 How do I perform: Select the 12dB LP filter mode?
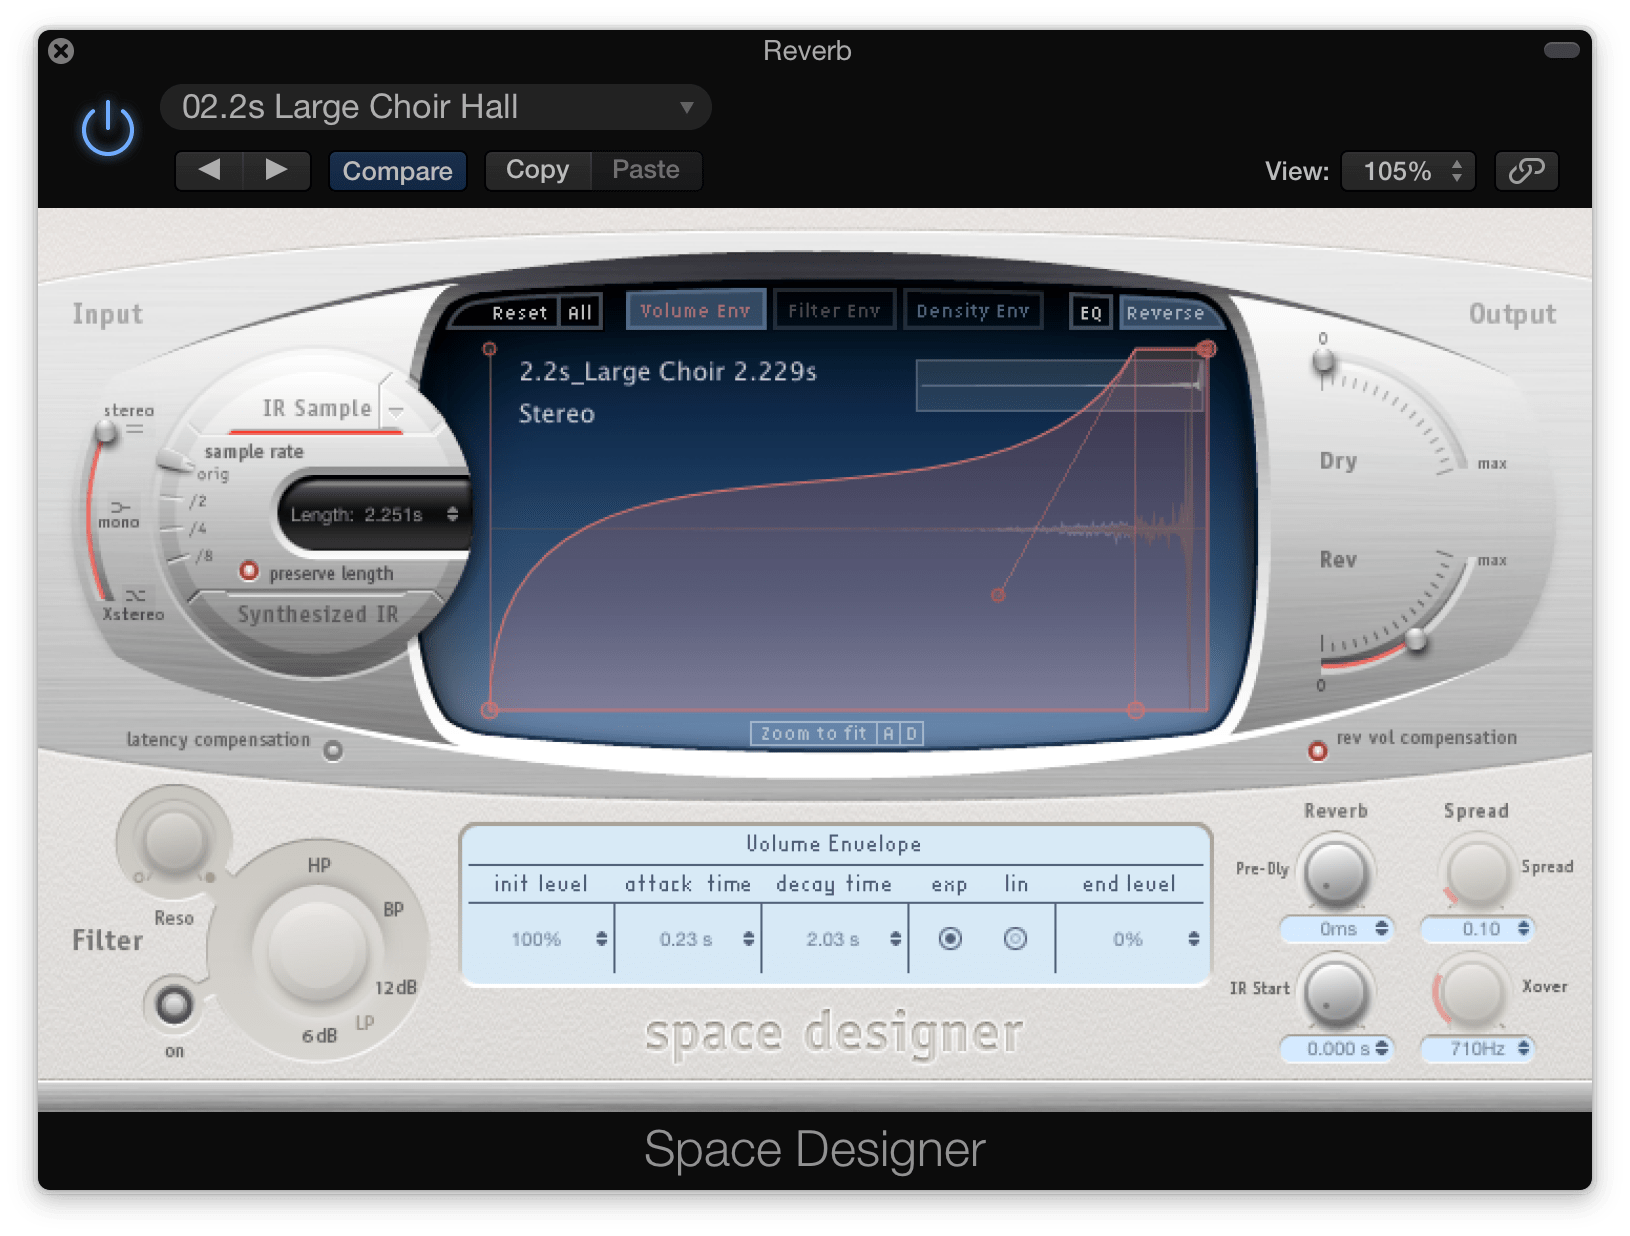pyautogui.click(x=395, y=988)
